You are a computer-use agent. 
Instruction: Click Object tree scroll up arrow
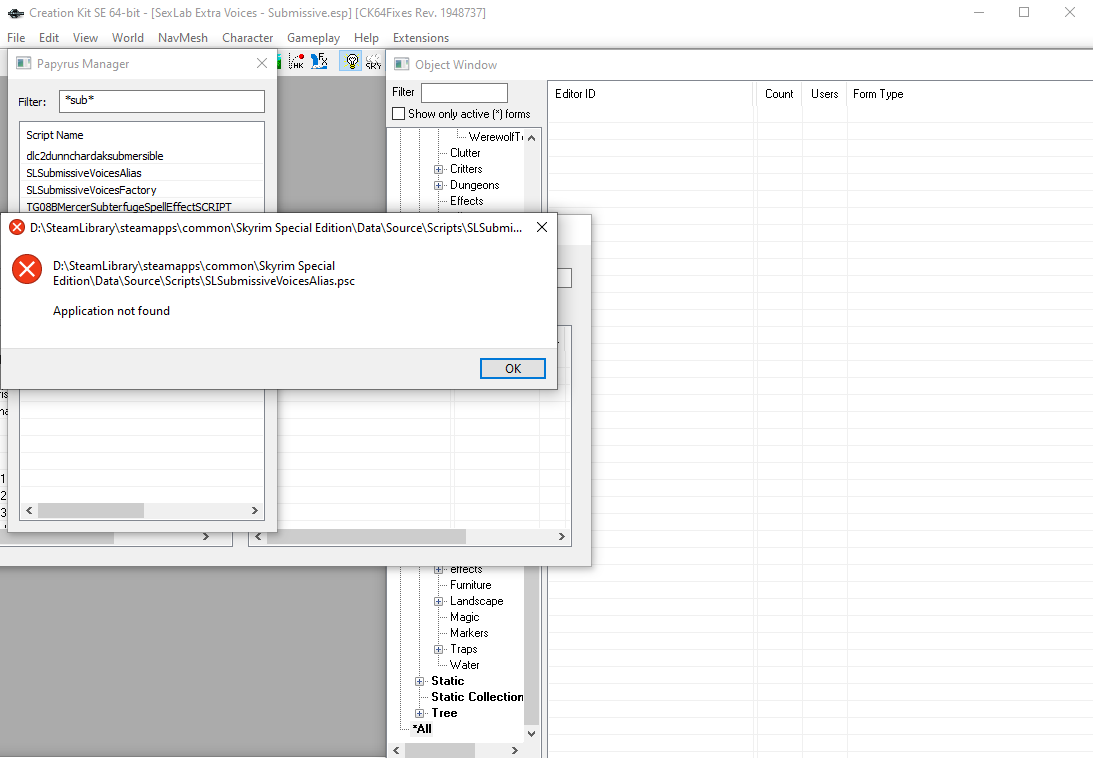tap(532, 137)
